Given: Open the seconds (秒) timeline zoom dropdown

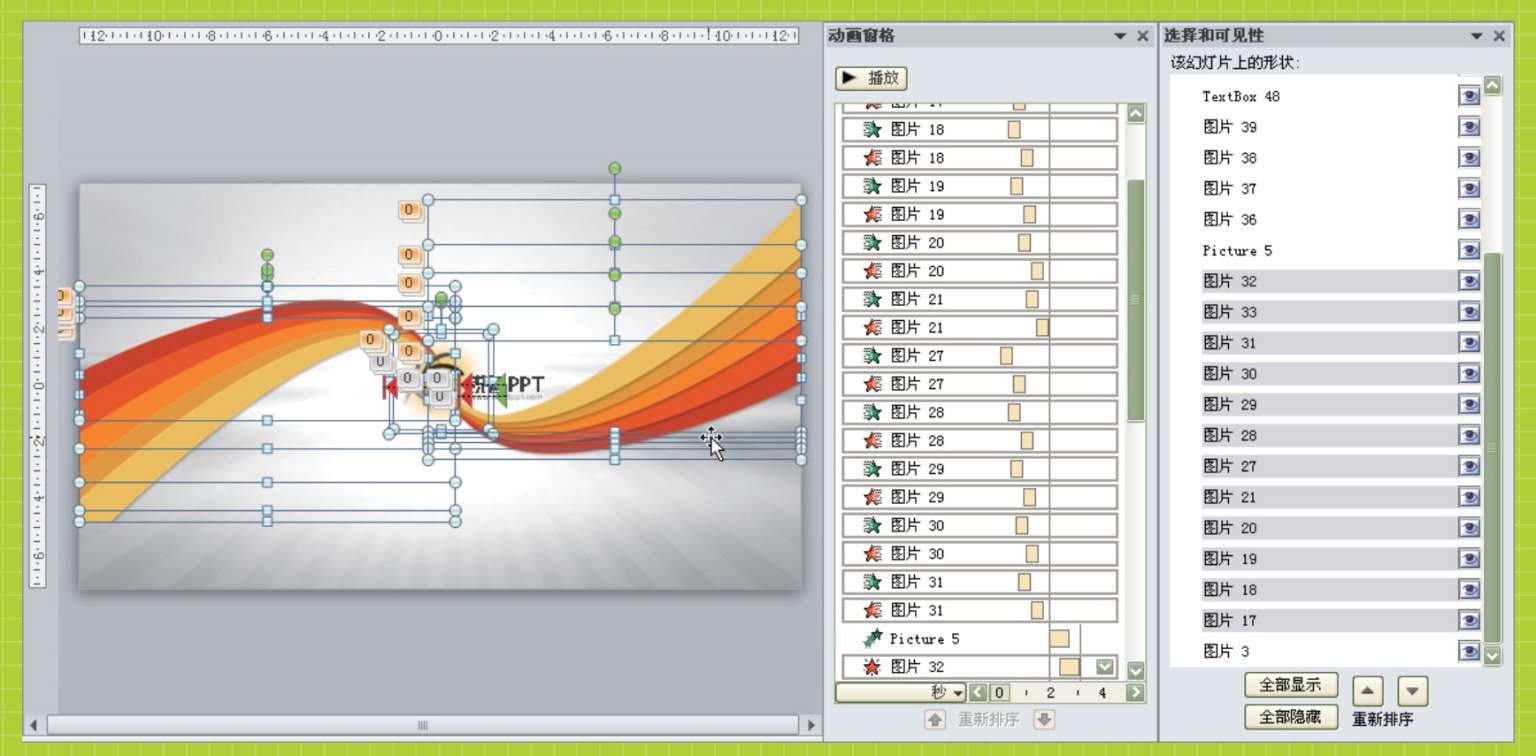Looking at the screenshot, I should tap(958, 693).
